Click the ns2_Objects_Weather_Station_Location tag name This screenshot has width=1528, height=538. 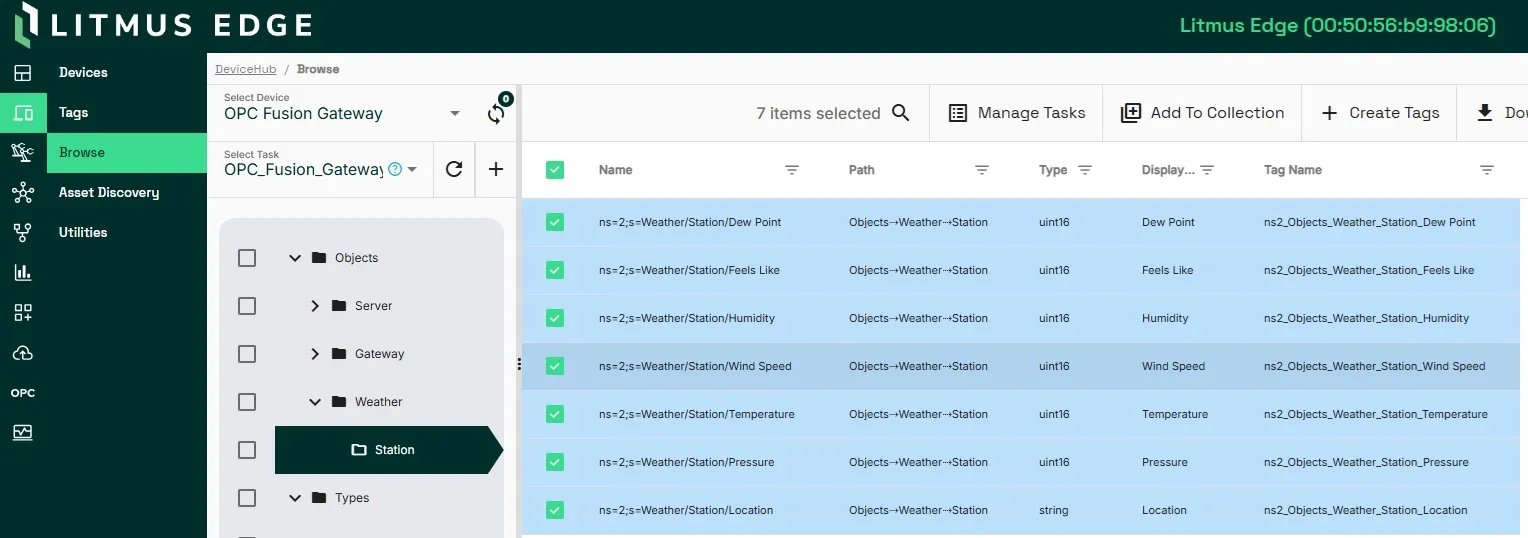click(1366, 510)
